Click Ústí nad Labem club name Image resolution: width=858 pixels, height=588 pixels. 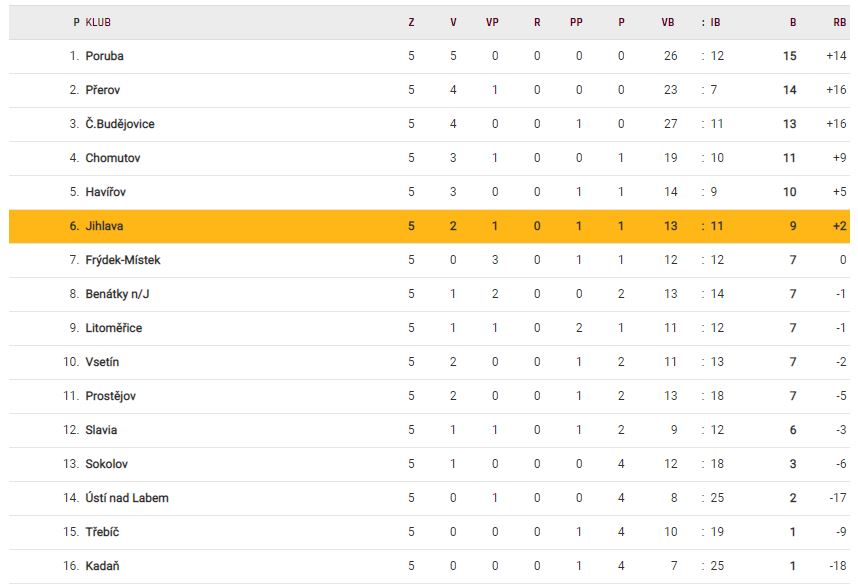click(127, 498)
